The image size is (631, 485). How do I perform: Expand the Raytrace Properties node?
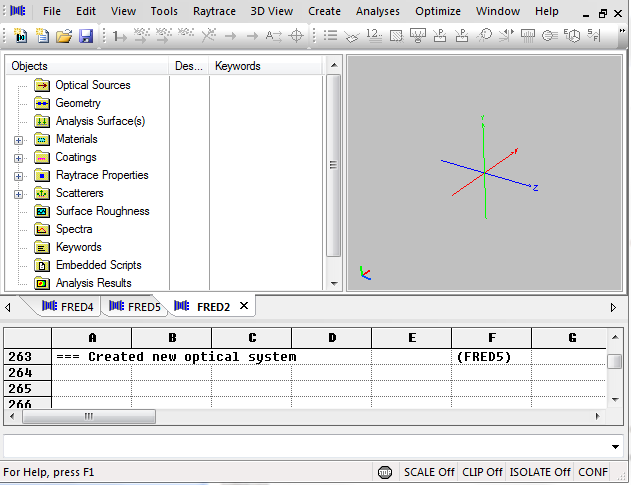[x=18, y=176]
